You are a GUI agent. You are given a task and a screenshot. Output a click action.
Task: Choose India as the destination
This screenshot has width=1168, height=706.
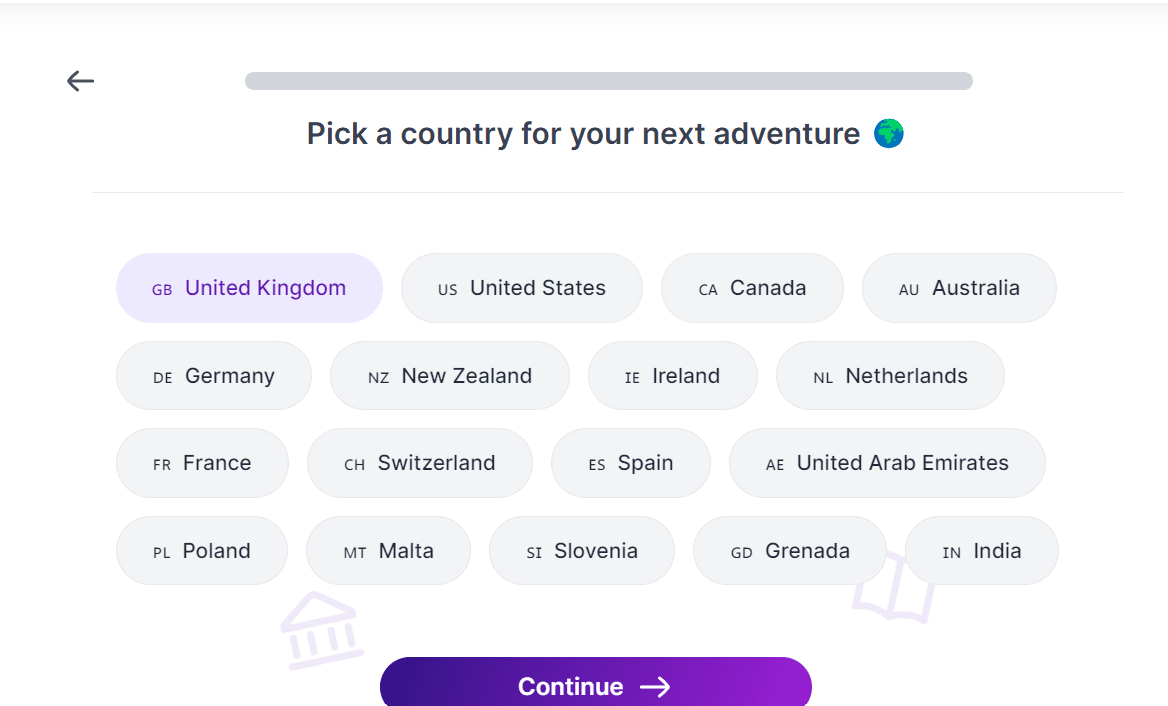point(982,551)
